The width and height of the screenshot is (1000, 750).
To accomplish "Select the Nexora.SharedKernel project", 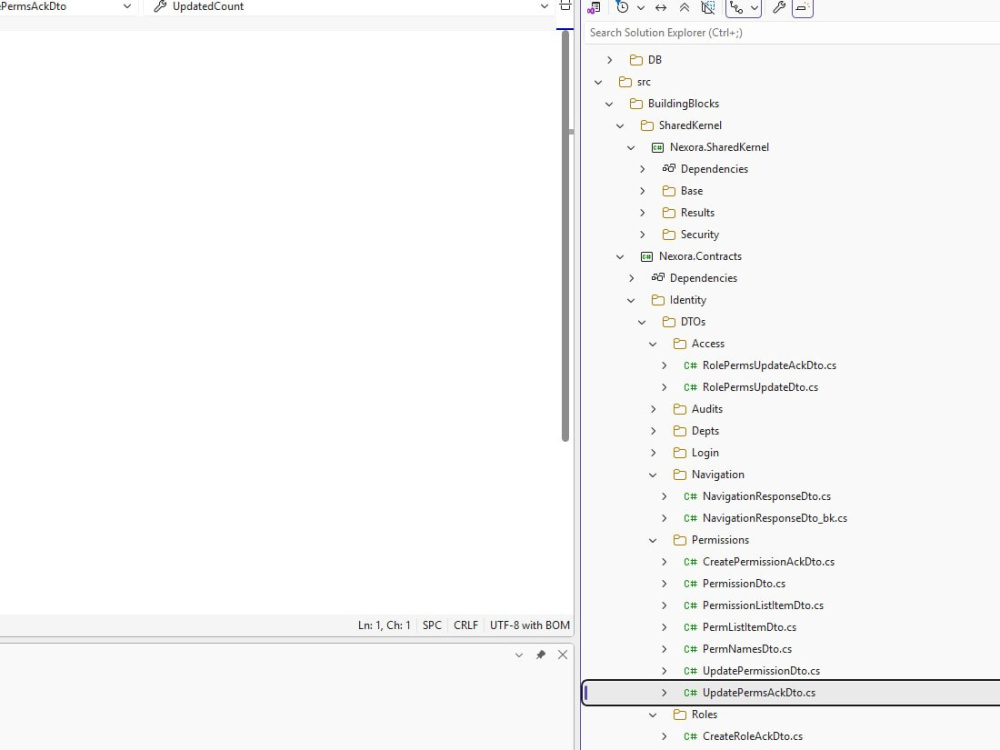I will [x=719, y=147].
